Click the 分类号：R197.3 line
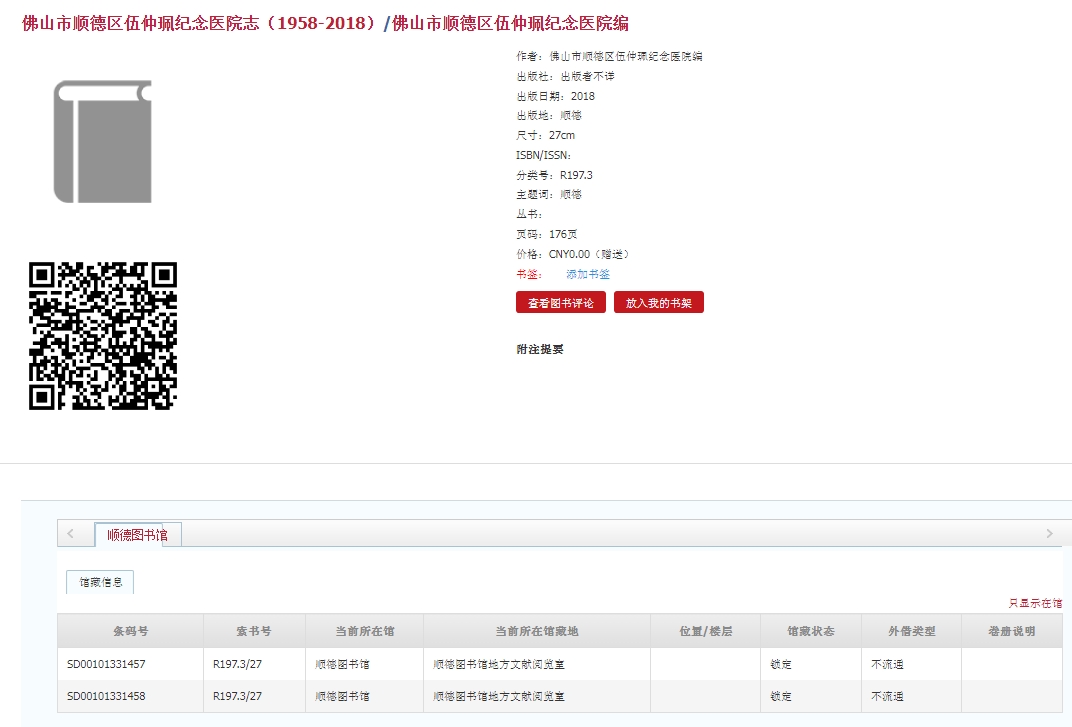 (x=554, y=175)
